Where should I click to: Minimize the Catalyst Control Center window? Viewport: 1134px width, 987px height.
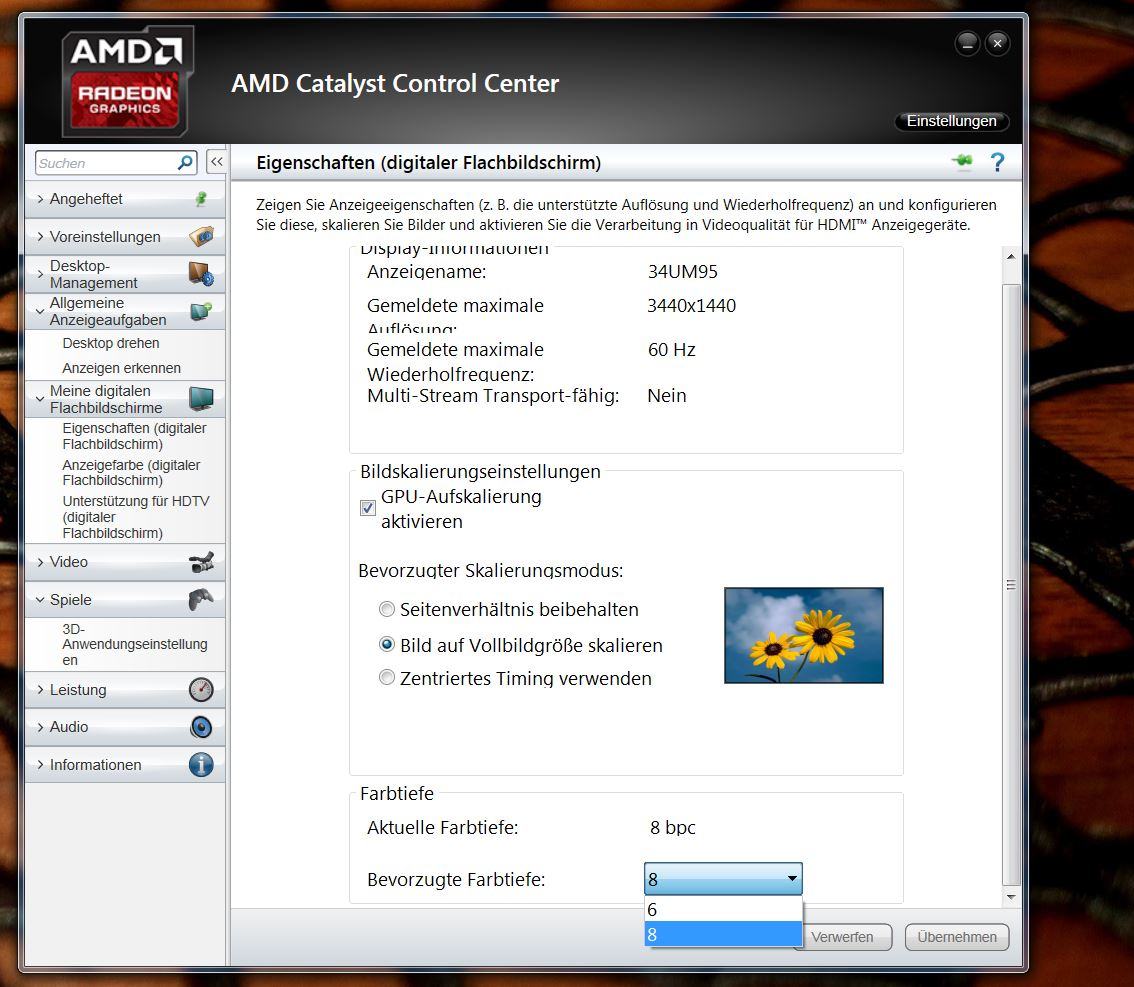point(967,44)
